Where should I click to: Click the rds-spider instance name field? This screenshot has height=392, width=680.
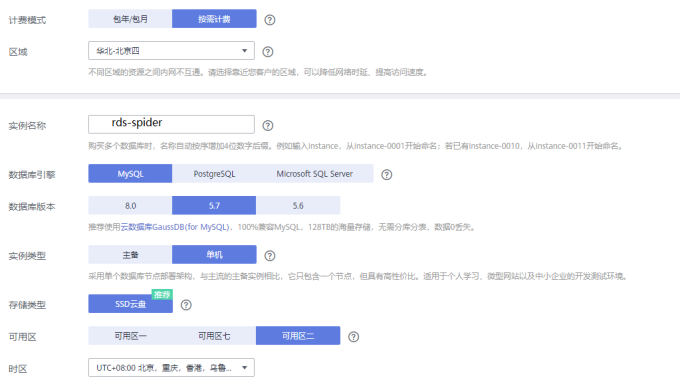pos(171,124)
